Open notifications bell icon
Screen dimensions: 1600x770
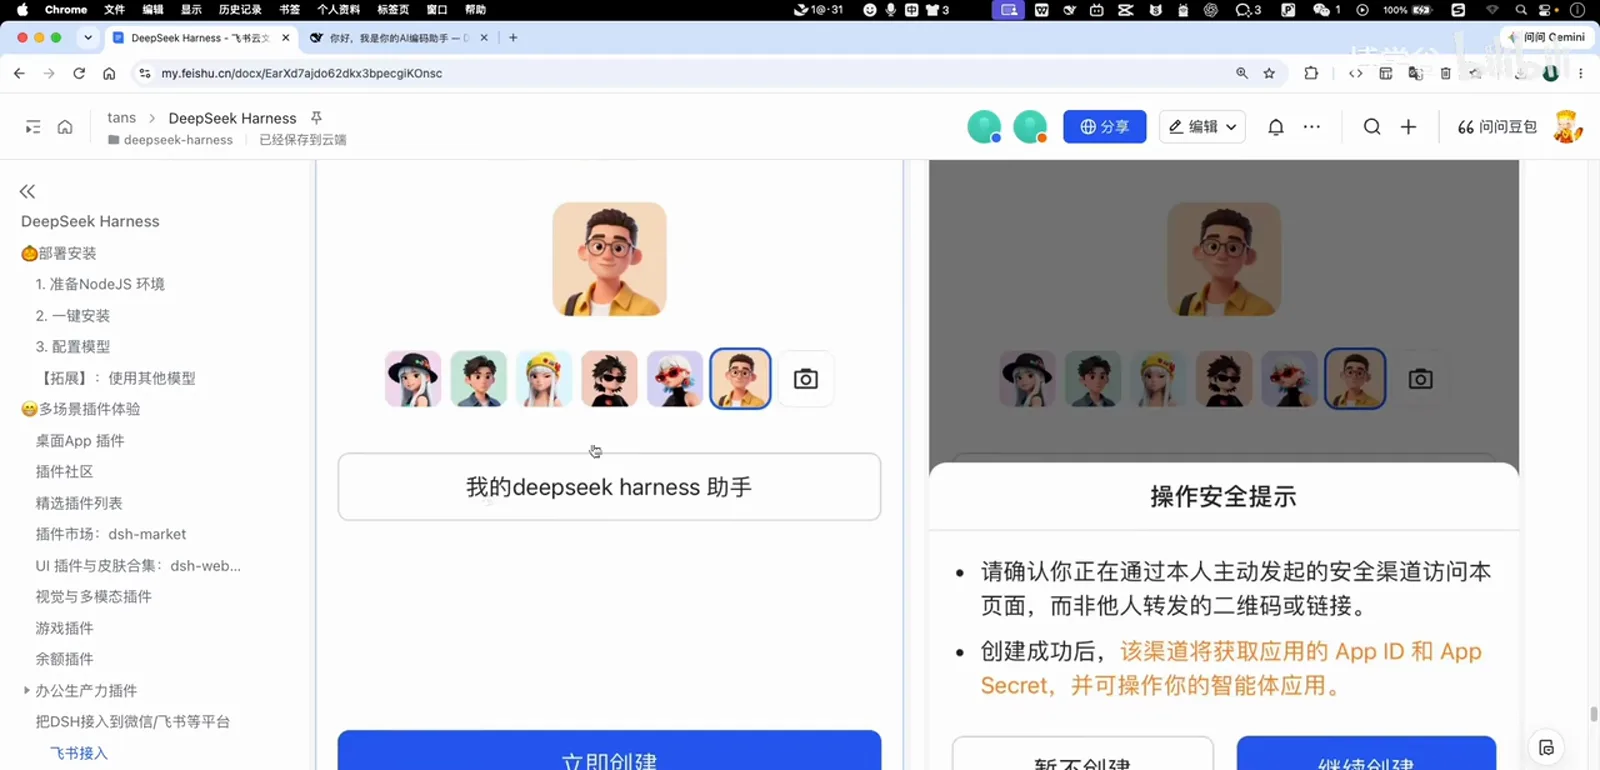coord(1276,127)
